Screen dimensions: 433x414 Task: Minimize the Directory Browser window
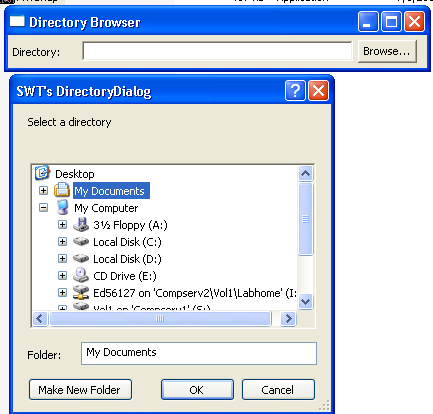click(x=368, y=22)
